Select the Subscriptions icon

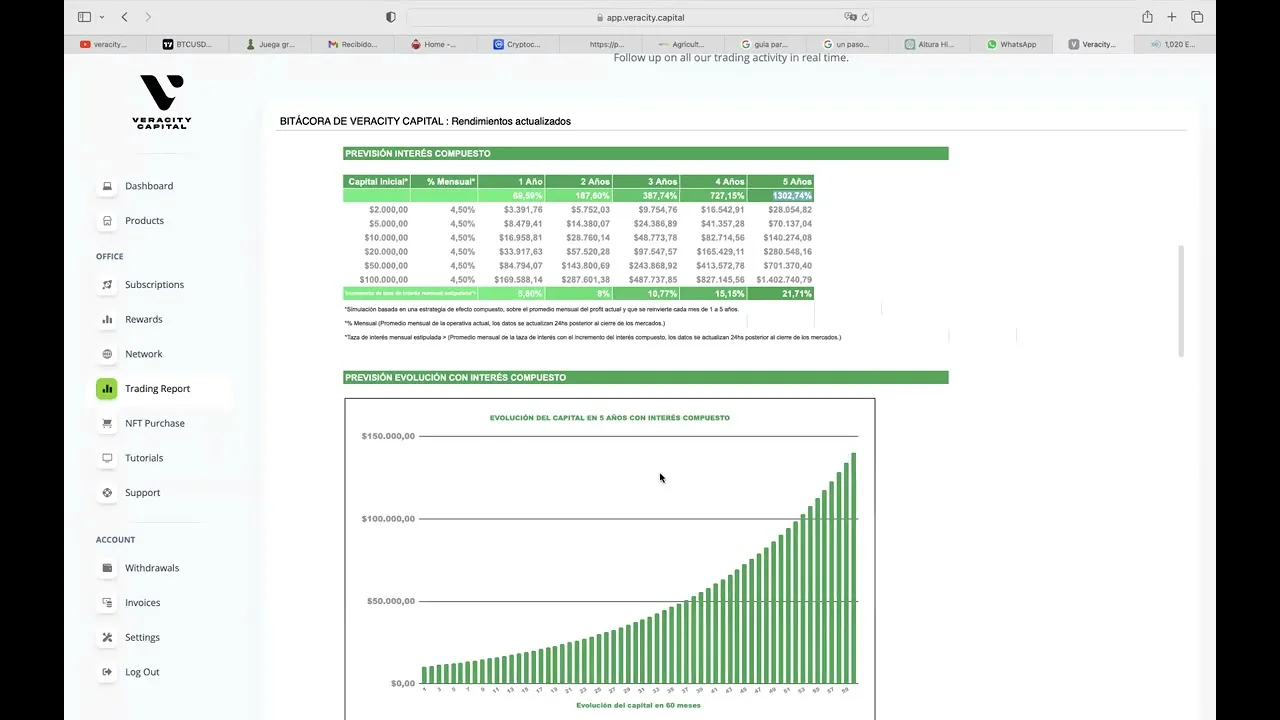pos(107,285)
